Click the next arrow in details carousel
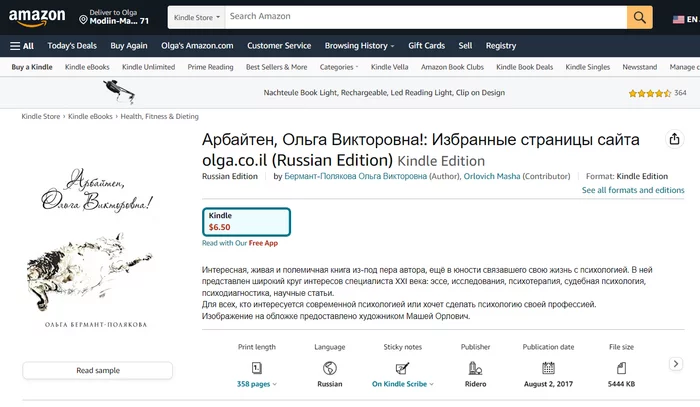 click(675, 364)
